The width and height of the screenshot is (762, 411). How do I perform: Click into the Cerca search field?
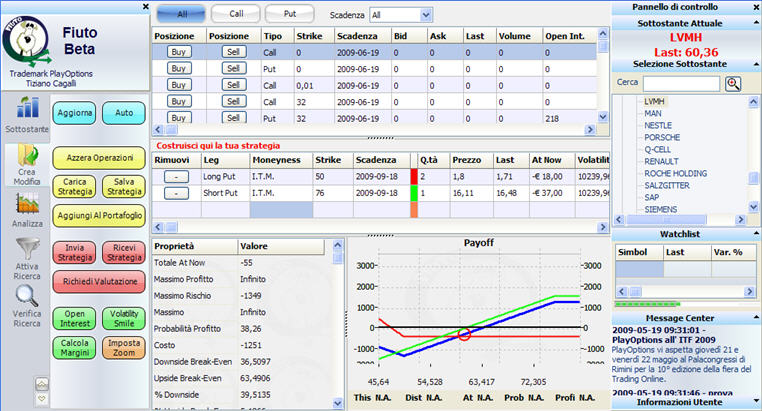coord(680,83)
